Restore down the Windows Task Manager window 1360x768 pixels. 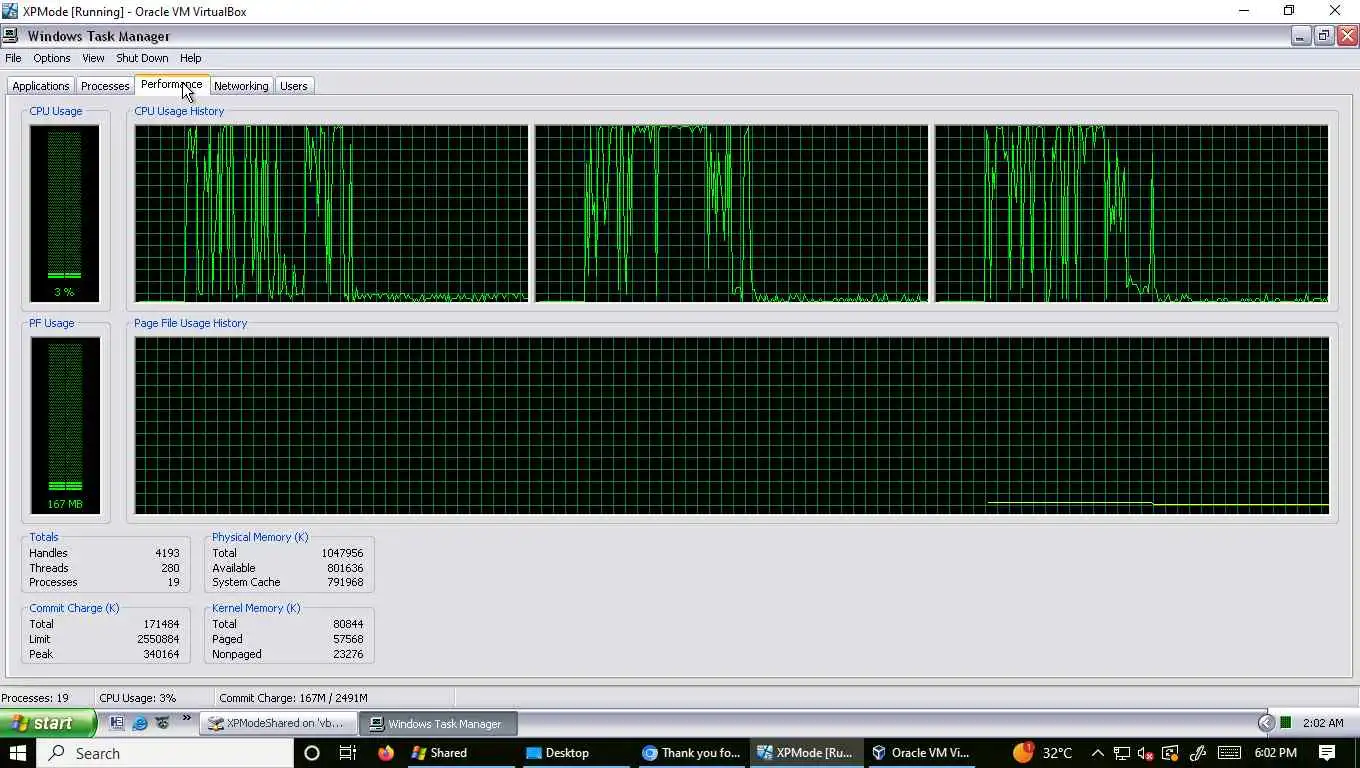[1324, 36]
